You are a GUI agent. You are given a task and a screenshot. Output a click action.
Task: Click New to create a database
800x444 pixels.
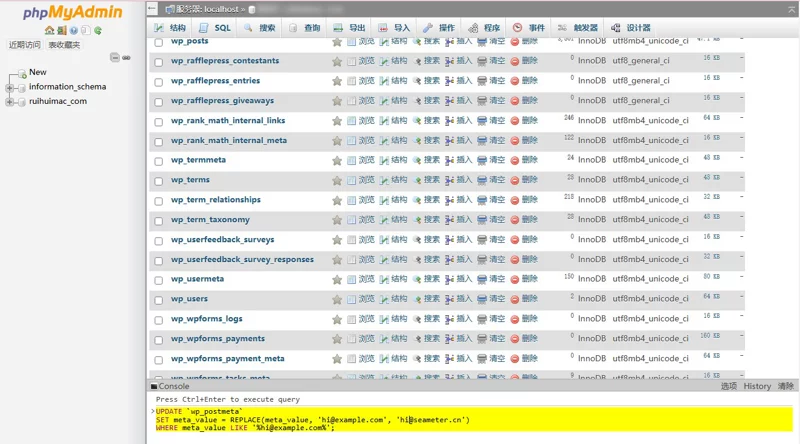[37, 72]
